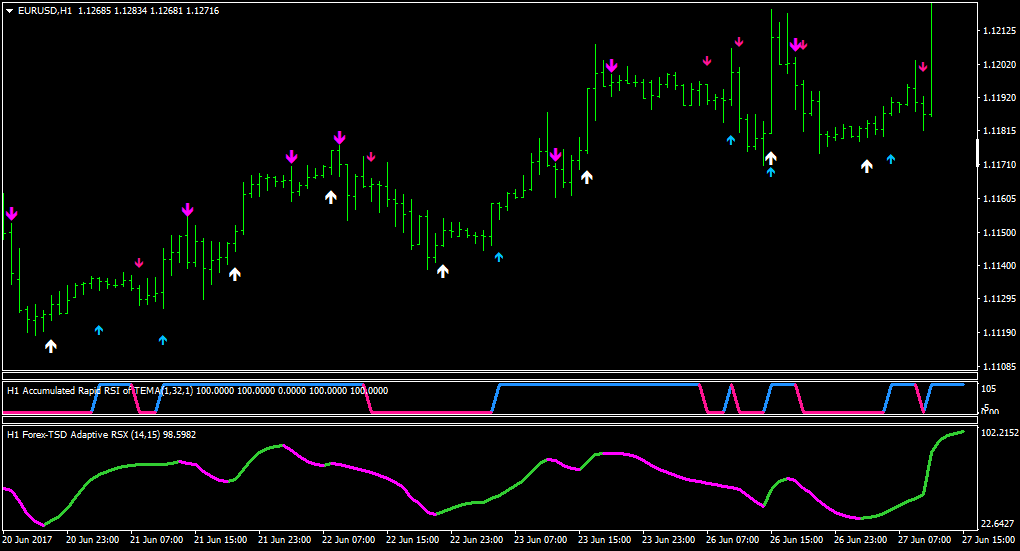Click the OHLC values 1.12685 1.12834 1.12681 1.12716
Screen dimensions: 1020x551
[x=148, y=11]
